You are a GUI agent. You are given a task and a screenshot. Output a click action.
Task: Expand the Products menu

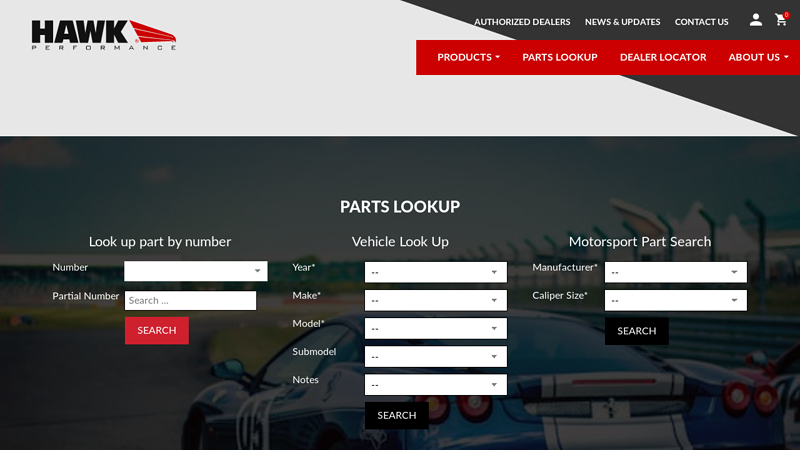click(468, 57)
